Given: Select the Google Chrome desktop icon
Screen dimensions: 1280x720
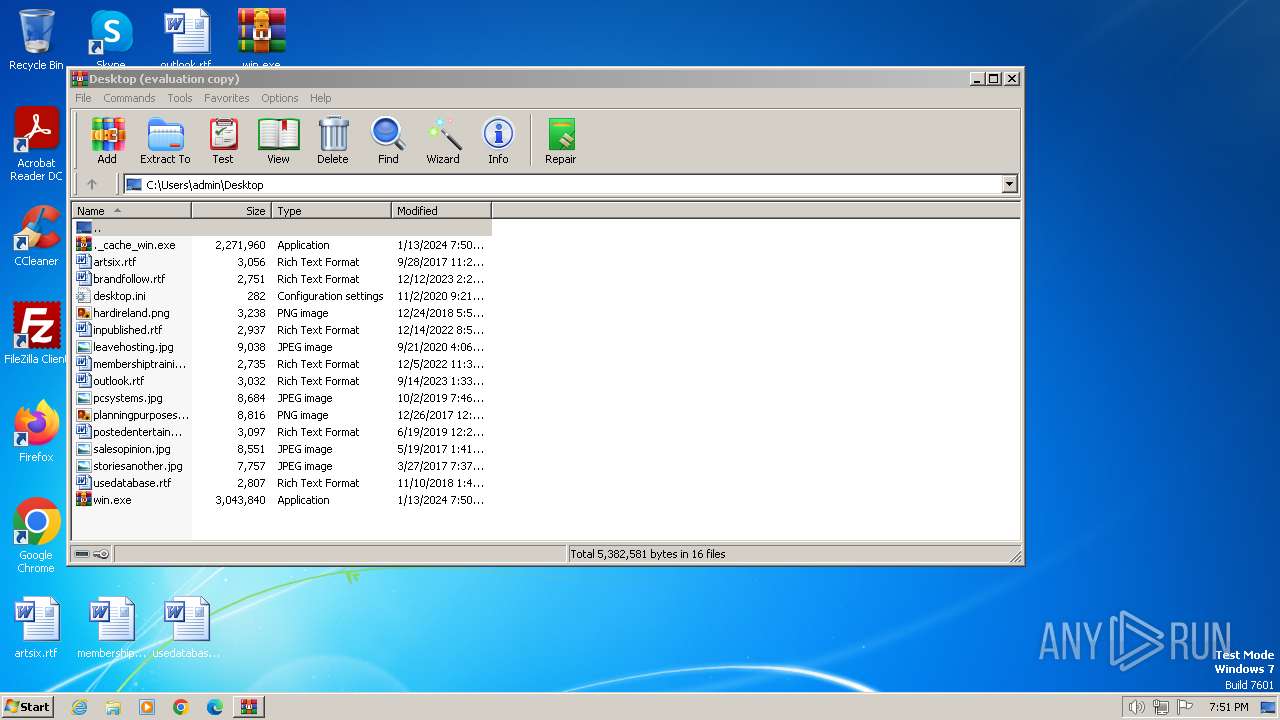Looking at the screenshot, I should tap(36, 536).
